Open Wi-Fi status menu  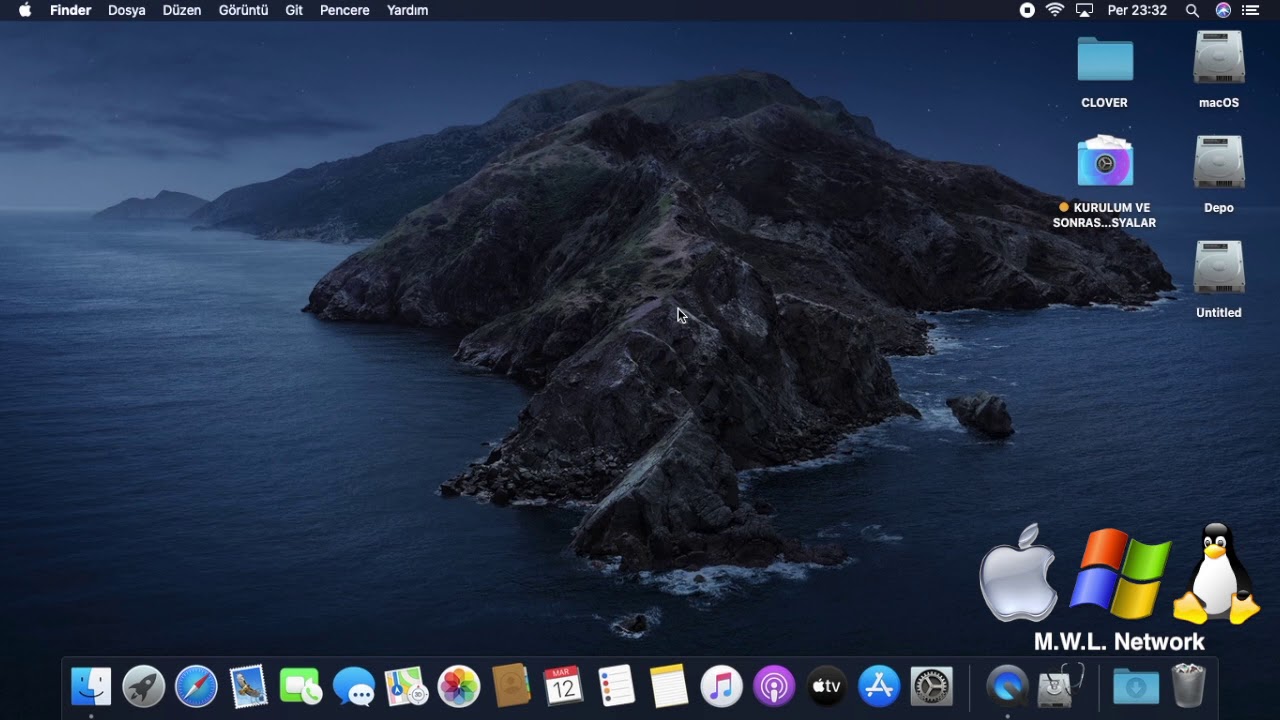(1055, 10)
